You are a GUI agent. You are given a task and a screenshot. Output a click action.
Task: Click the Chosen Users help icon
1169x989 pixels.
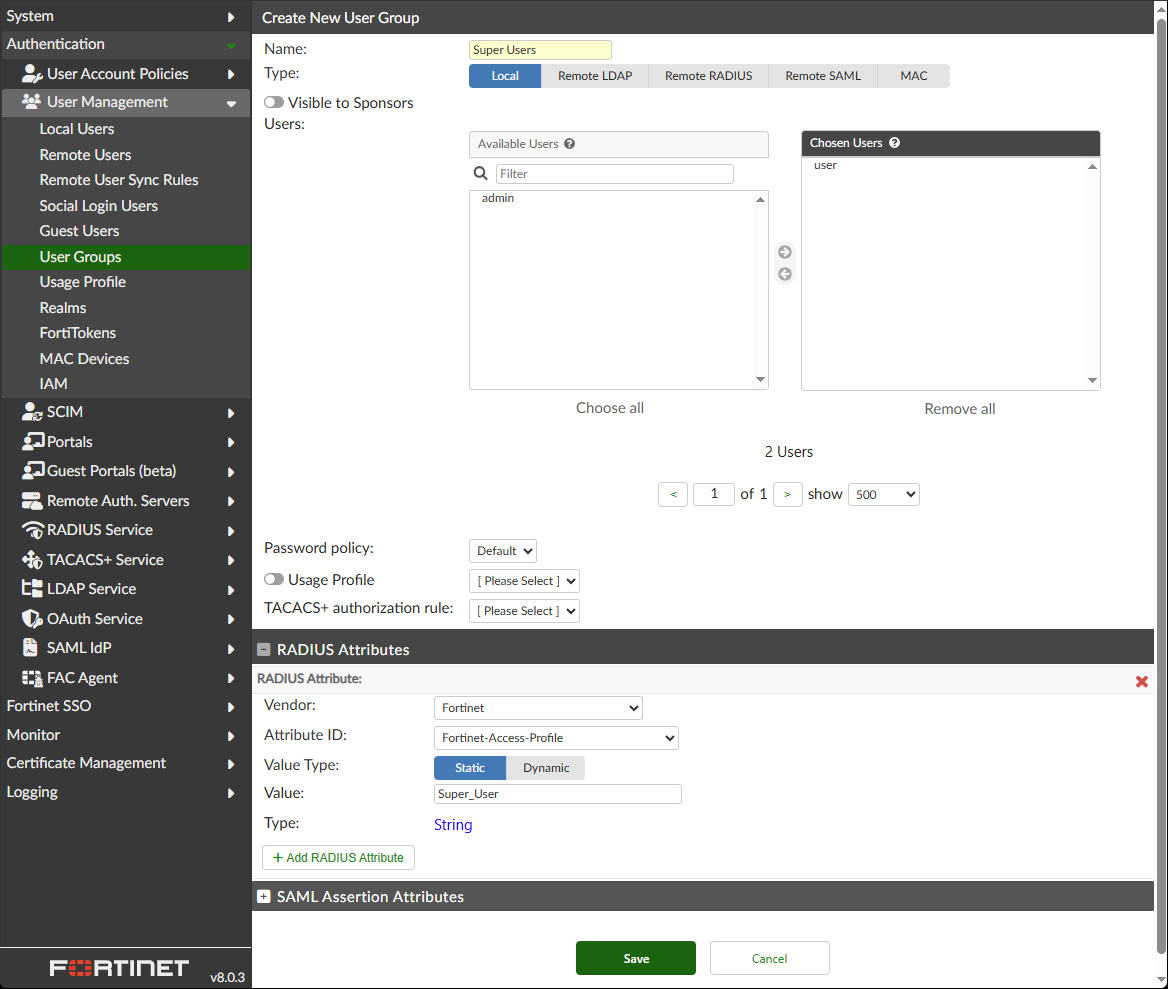[895, 142]
